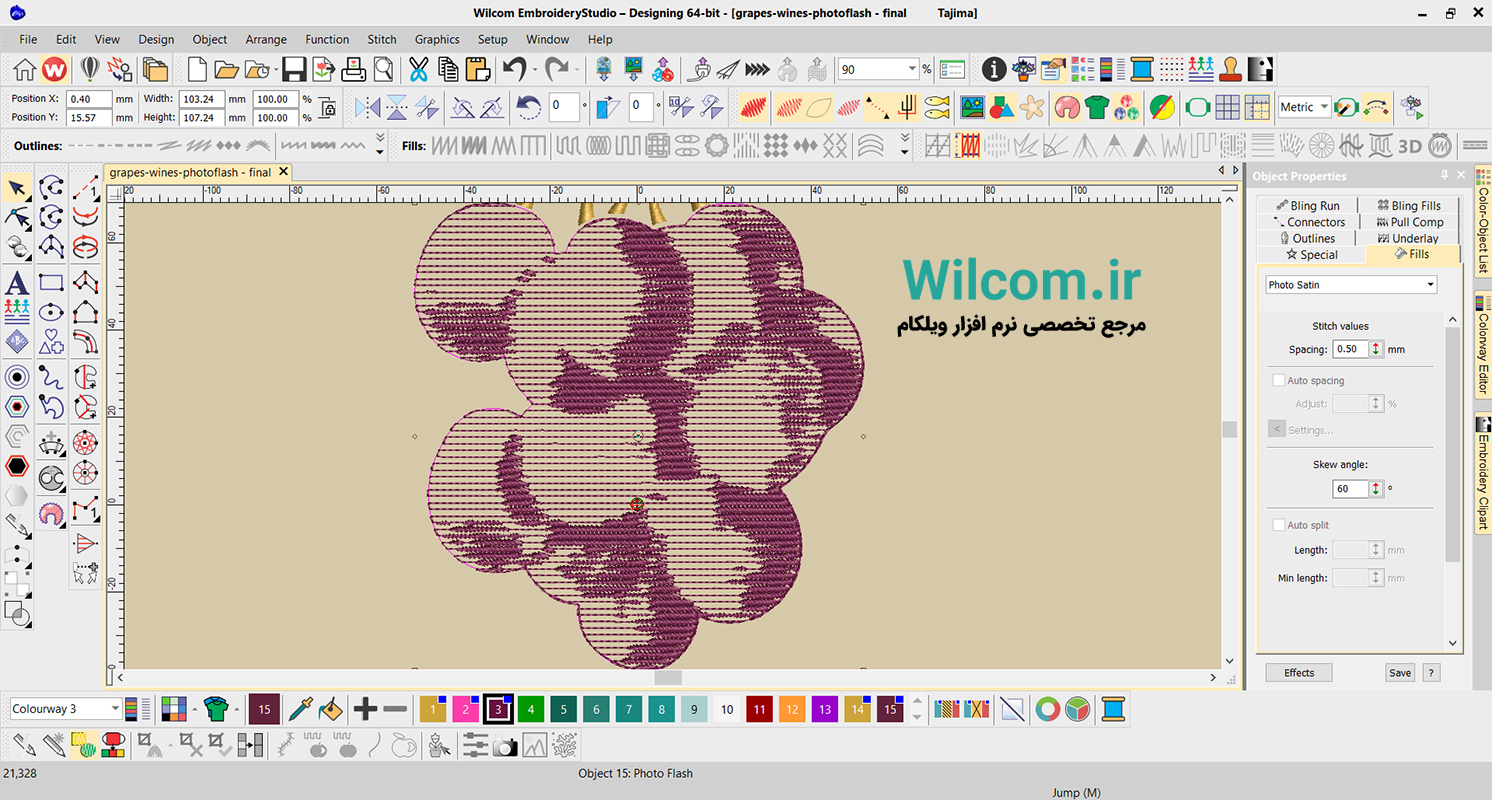Open the Graphics menu
Viewport: 1492px width, 800px height.
(437, 39)
